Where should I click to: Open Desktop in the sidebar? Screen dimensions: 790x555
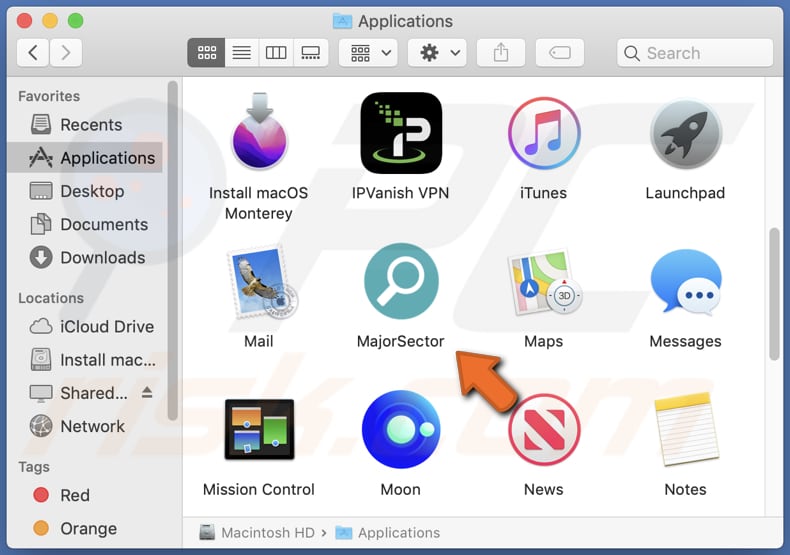click(x=85, y=191)
